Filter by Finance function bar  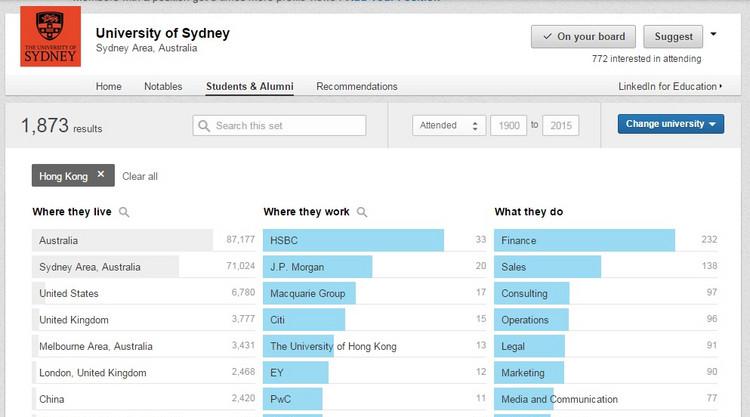pyautogui.click(x=606, y=240)
